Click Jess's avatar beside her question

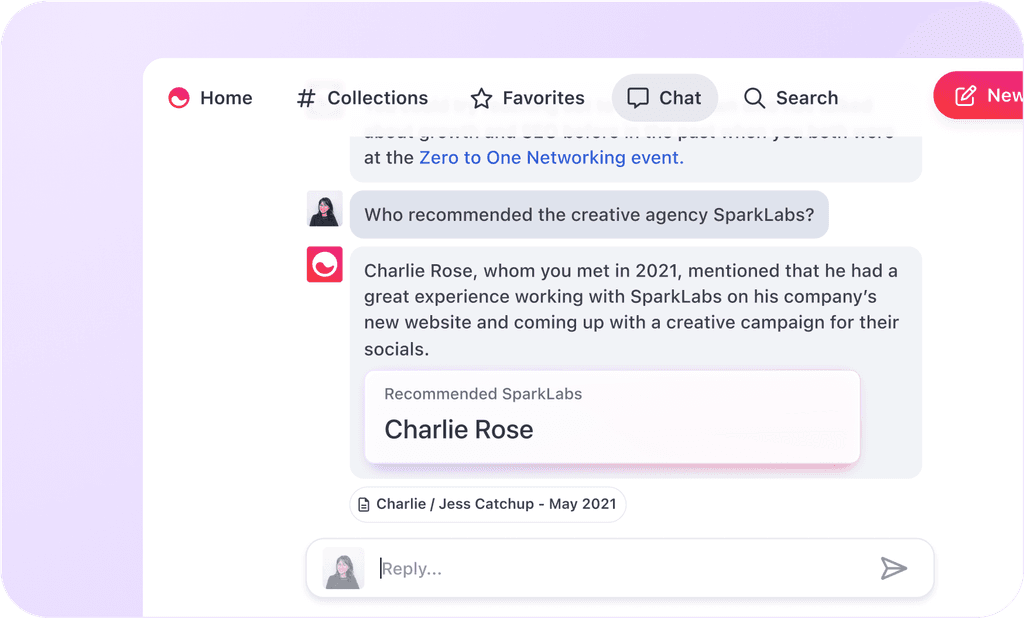coord(324,210)
